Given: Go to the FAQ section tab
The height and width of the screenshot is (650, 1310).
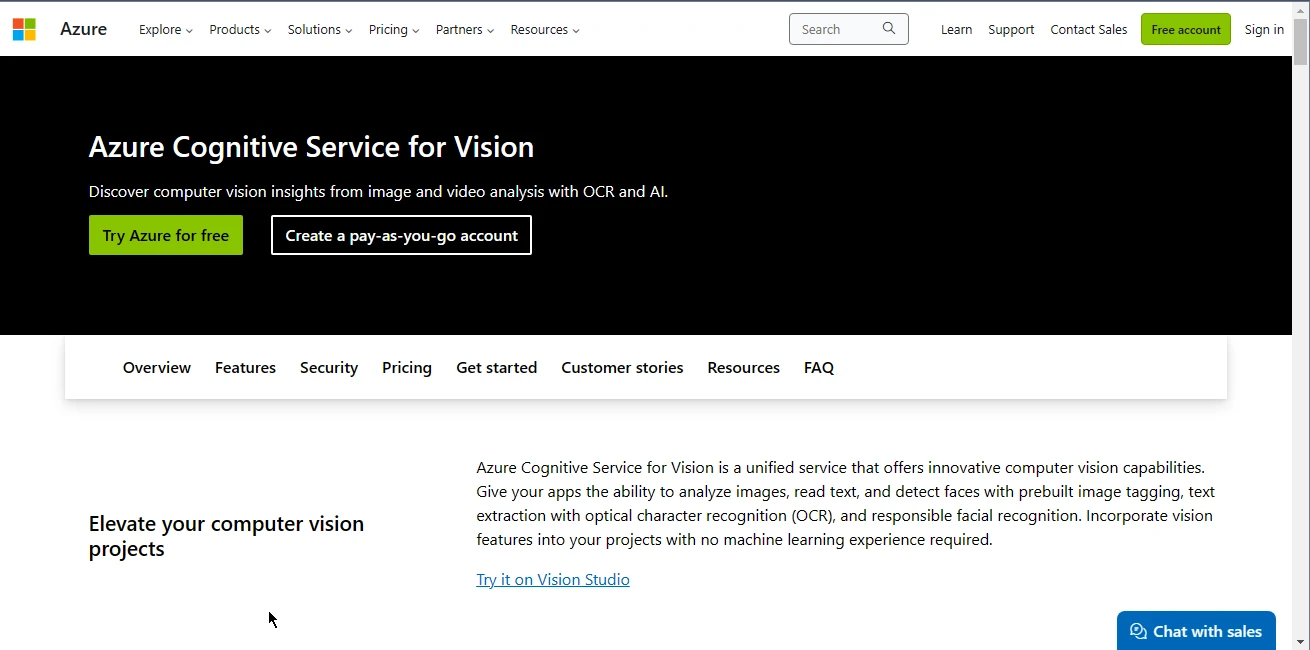Looking at the screenshot, I should pyautogui.click(x=818, y=368).
